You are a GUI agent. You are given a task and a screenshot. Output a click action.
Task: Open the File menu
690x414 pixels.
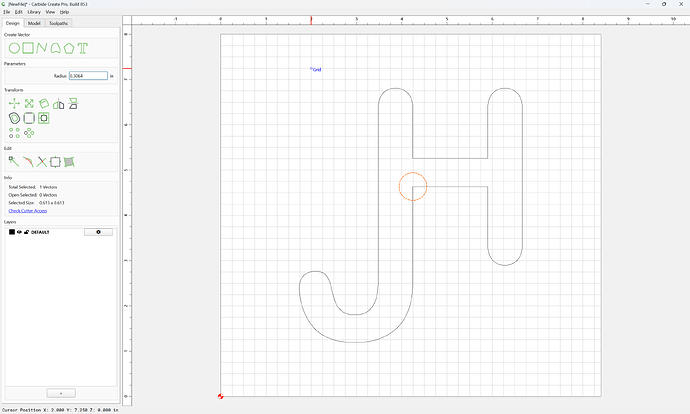click(x=7, y=12)
